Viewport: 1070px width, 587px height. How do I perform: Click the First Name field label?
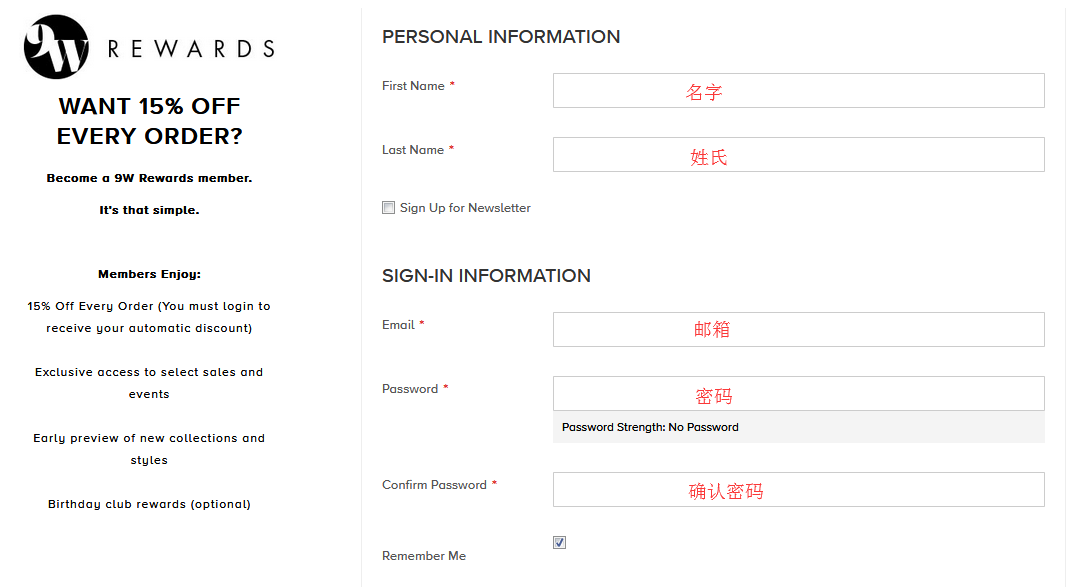[x=413, y=86]
